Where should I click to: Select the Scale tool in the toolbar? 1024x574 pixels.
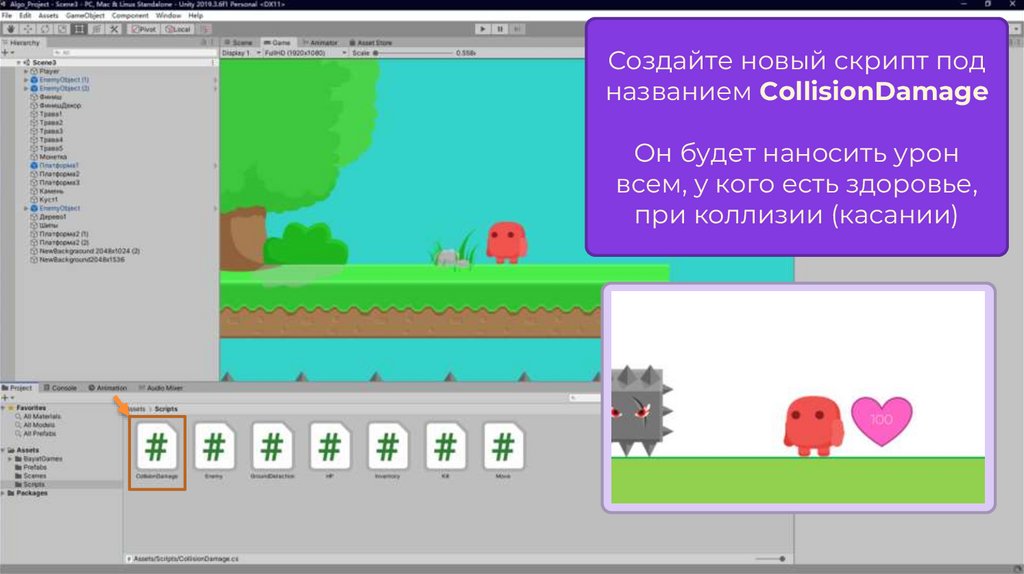62,29
